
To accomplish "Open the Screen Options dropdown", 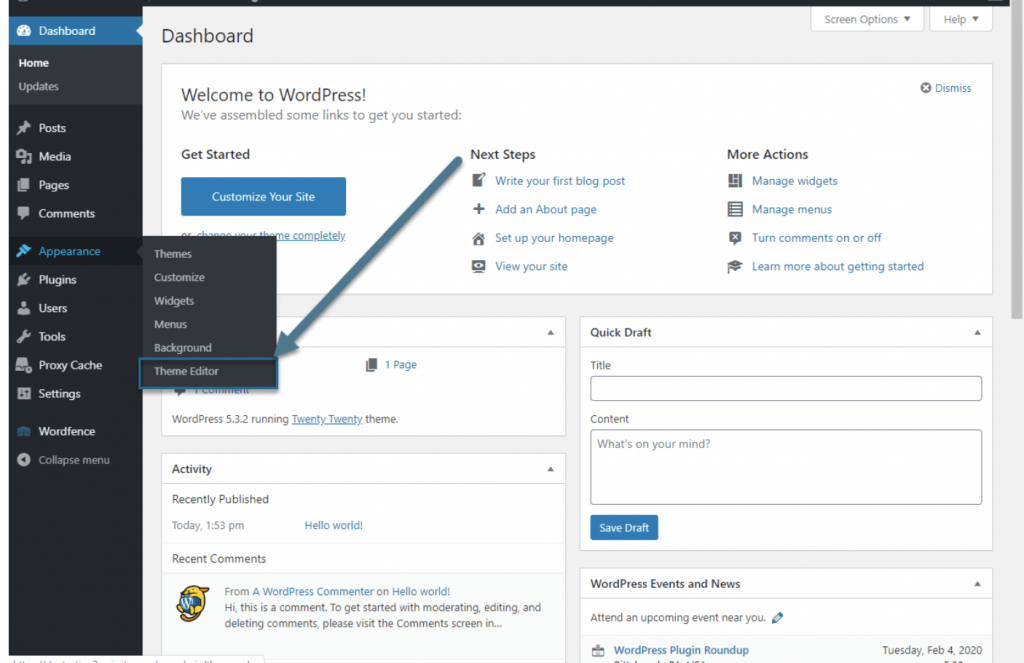I will pyautogui.click(x=867, y=20).
